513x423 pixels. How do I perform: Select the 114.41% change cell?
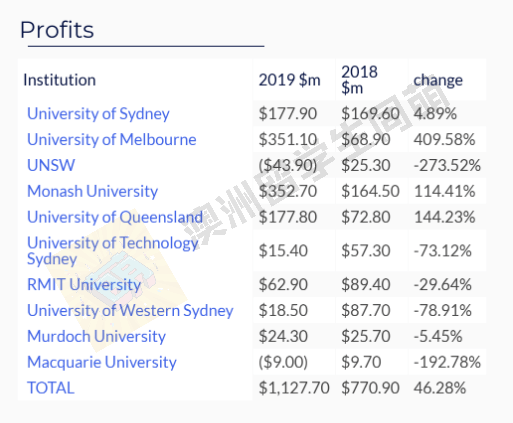coord(444,191)
